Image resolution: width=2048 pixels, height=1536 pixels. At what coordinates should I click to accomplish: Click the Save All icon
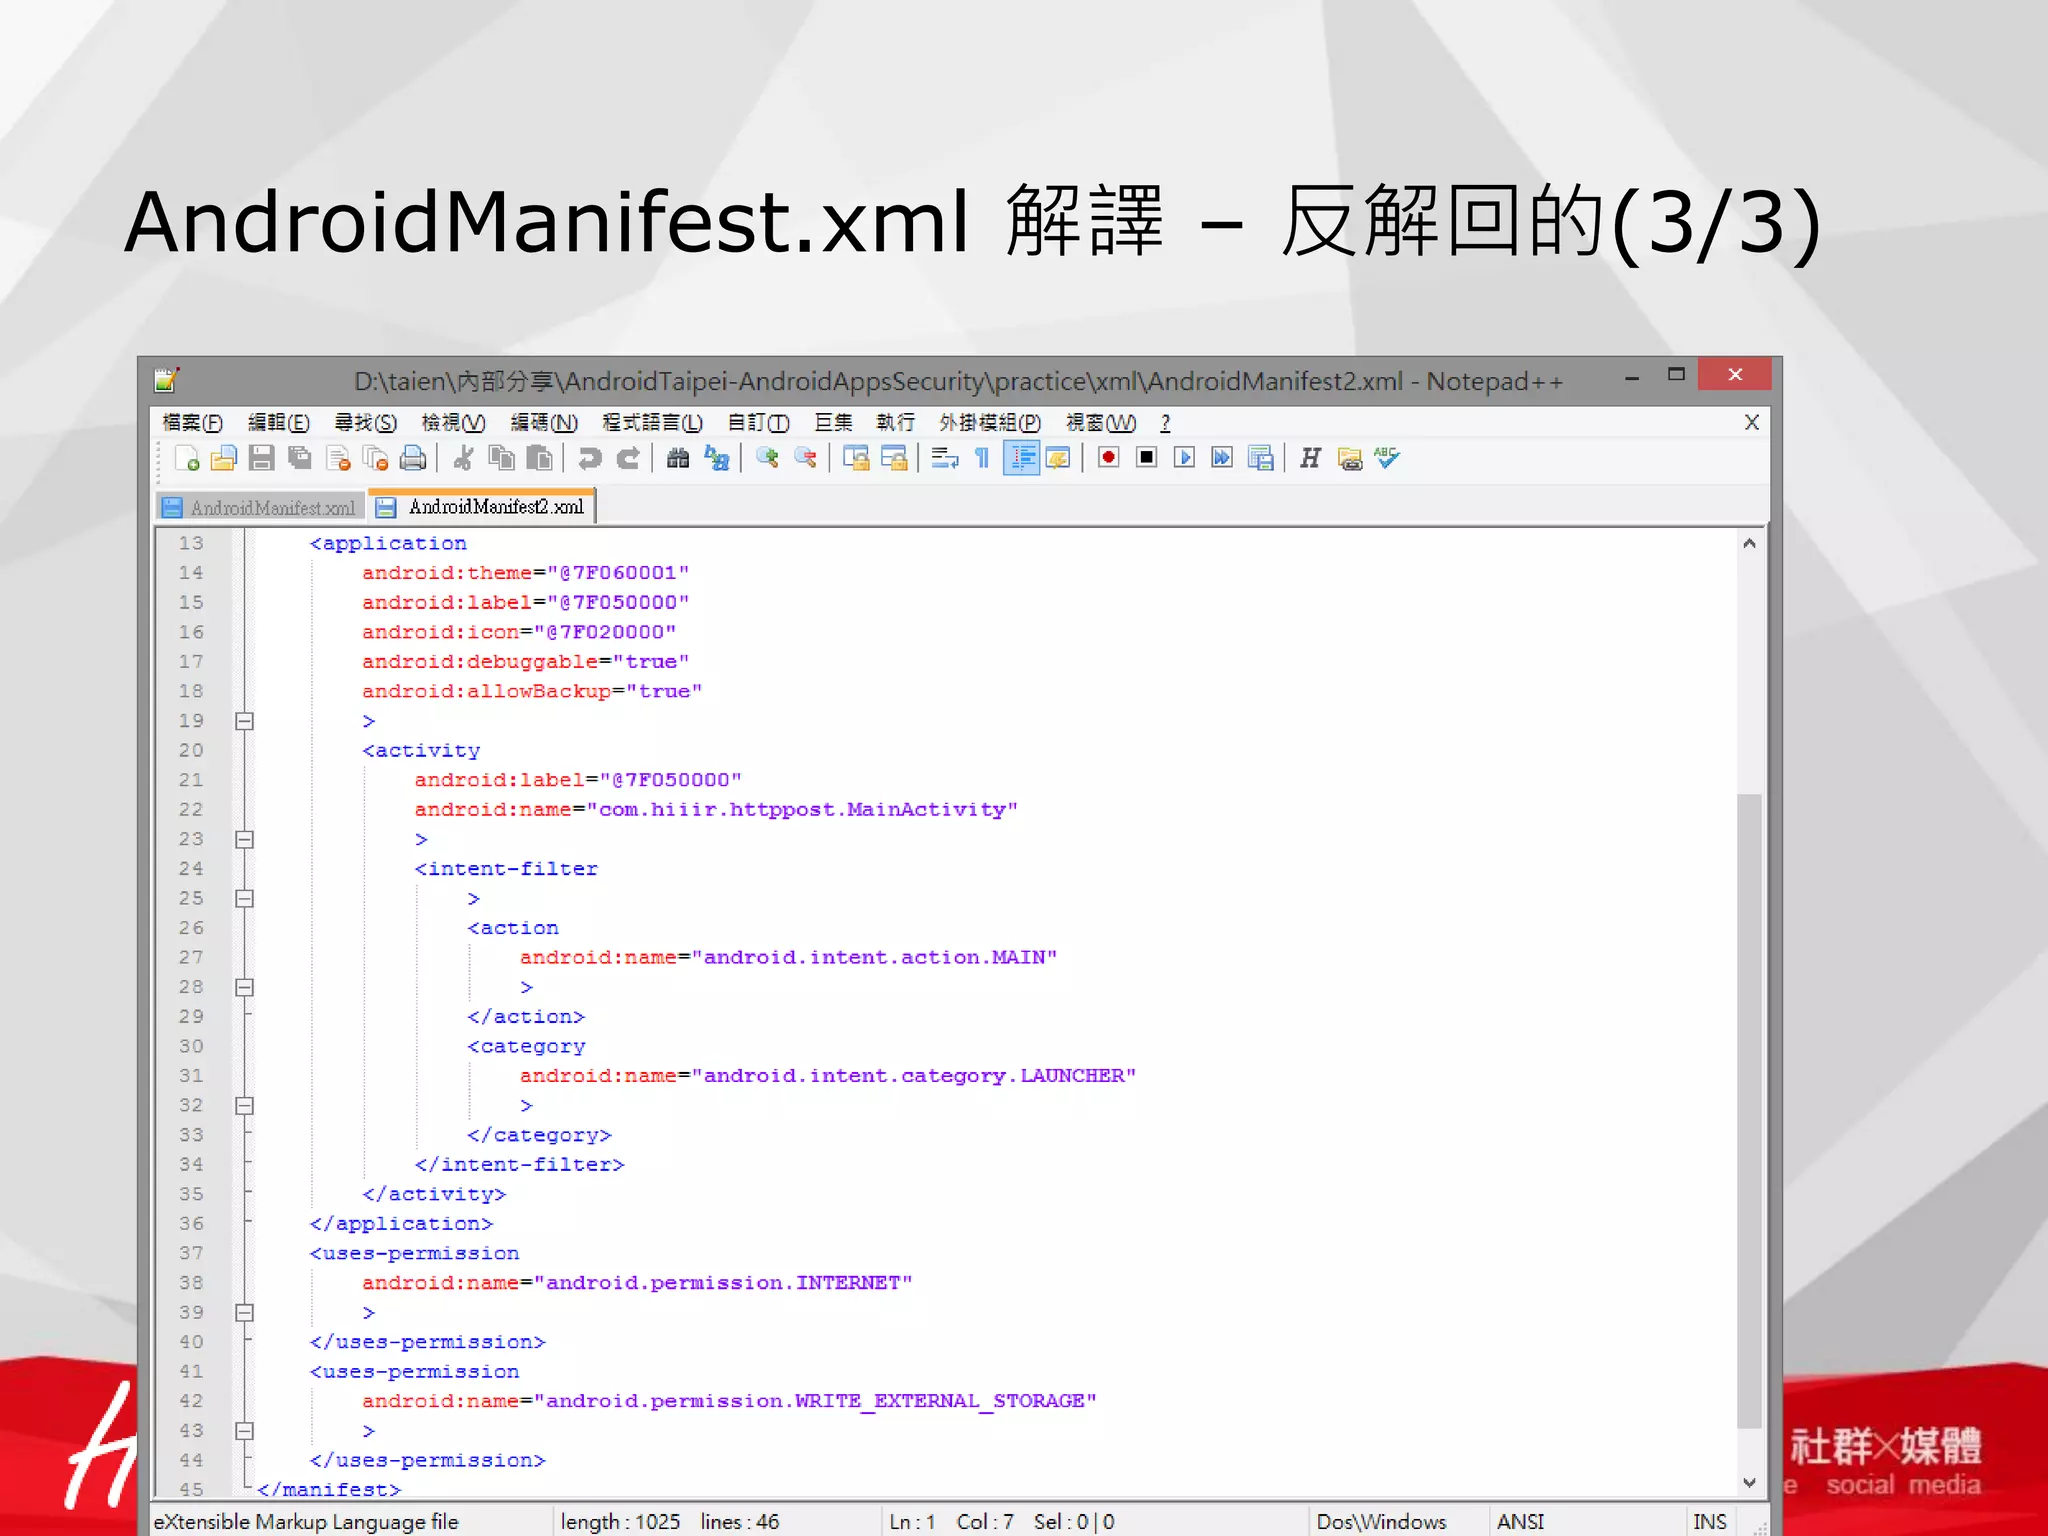coord(299,459)
